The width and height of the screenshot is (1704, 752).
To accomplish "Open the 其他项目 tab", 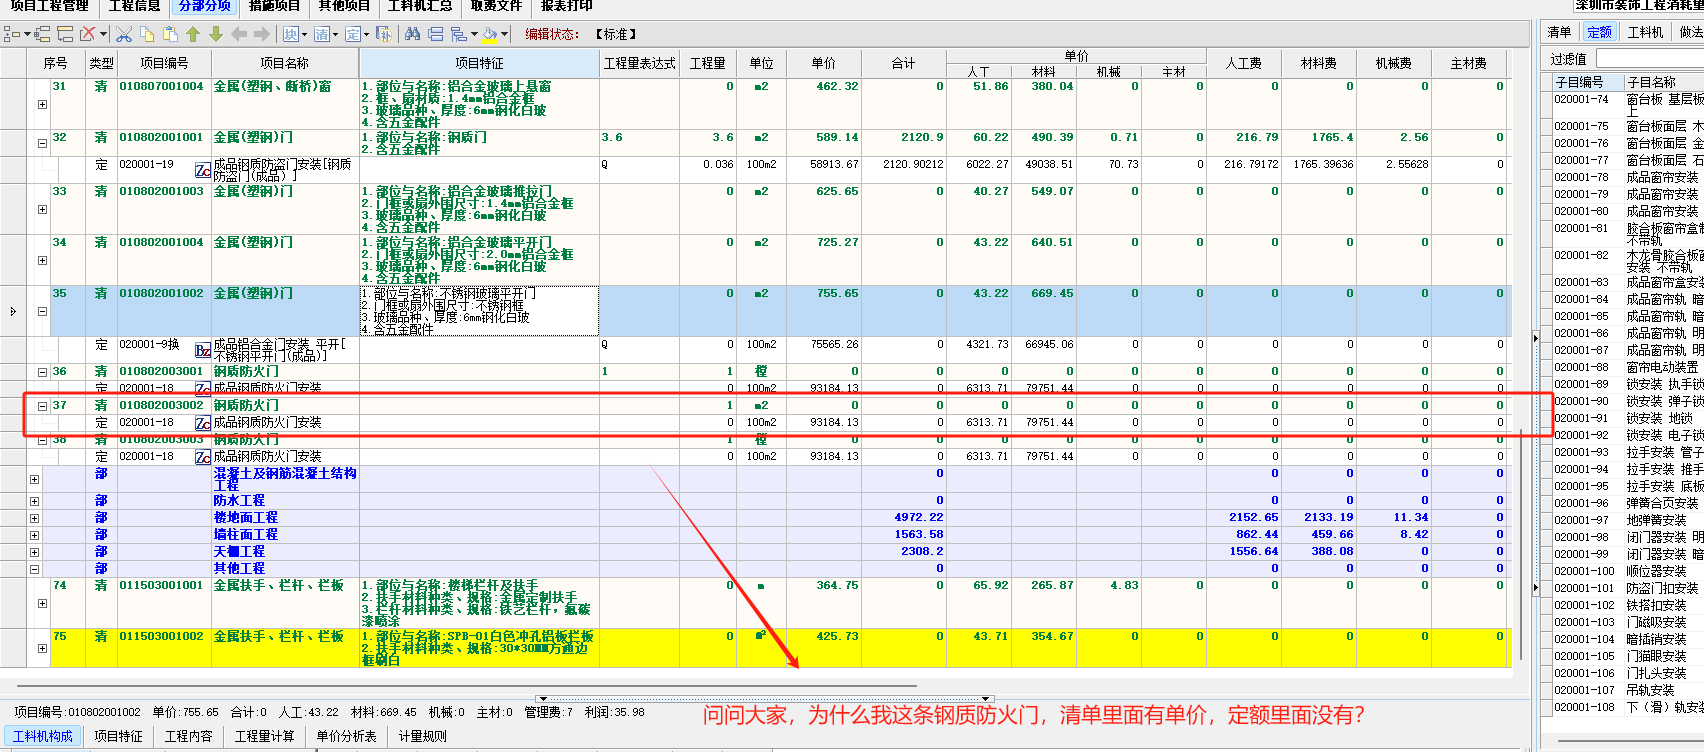I will [344, 6].
